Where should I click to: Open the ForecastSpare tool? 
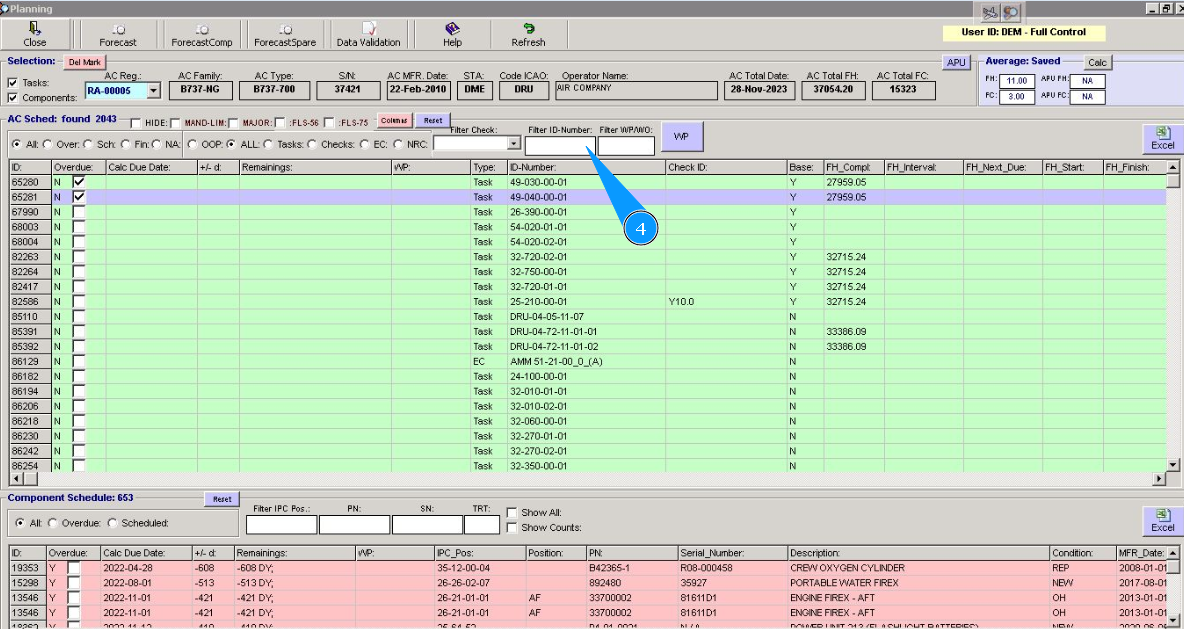click(x=284, y=35)
